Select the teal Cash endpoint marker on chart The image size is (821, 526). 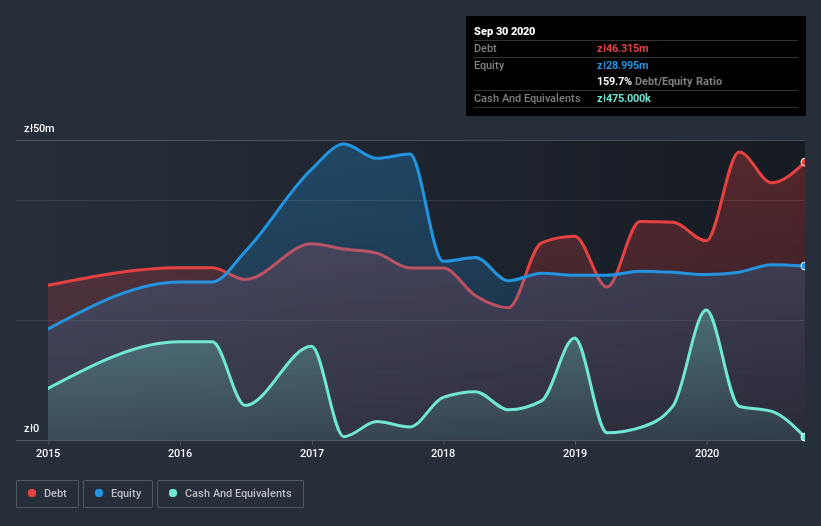[804, 437]
